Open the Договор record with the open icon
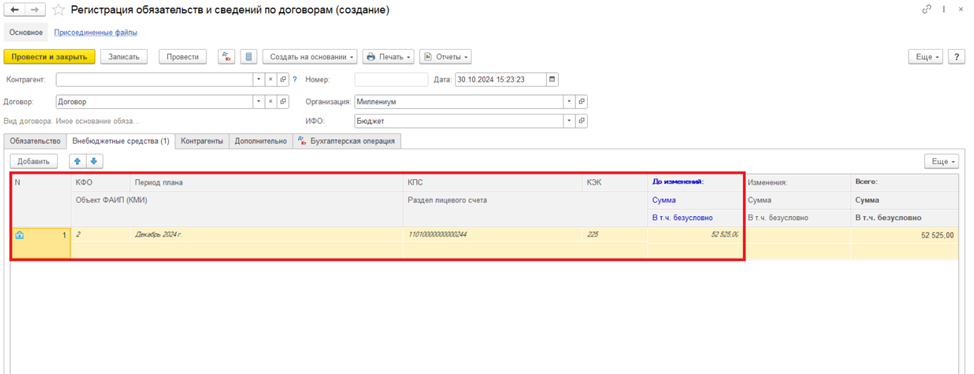Viewport: 974px width, 374px height. (283, 101)
